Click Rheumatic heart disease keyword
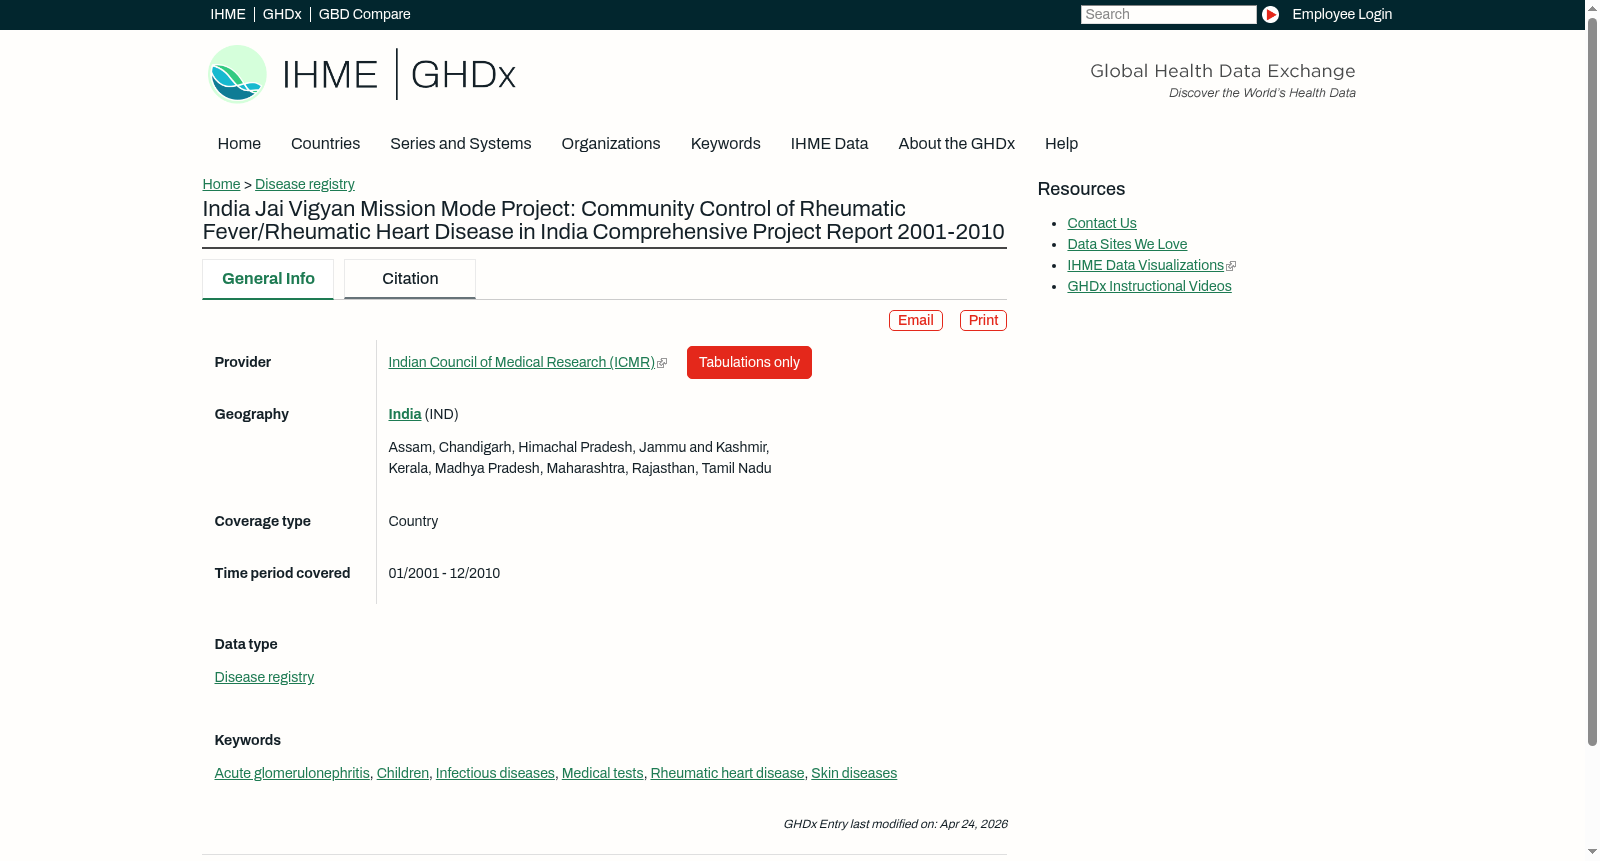The height and width of the screenshot is (861, 1600). [728, 773]
